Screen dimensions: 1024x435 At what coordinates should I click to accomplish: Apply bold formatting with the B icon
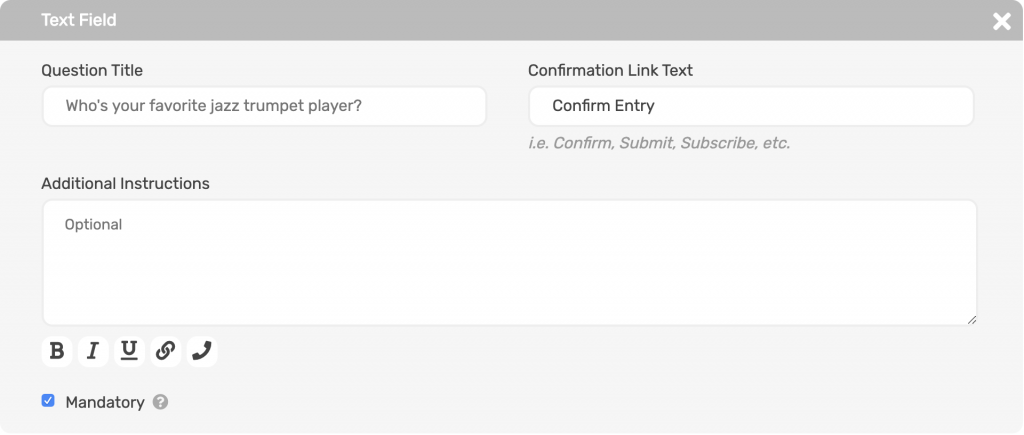[57, 351]
